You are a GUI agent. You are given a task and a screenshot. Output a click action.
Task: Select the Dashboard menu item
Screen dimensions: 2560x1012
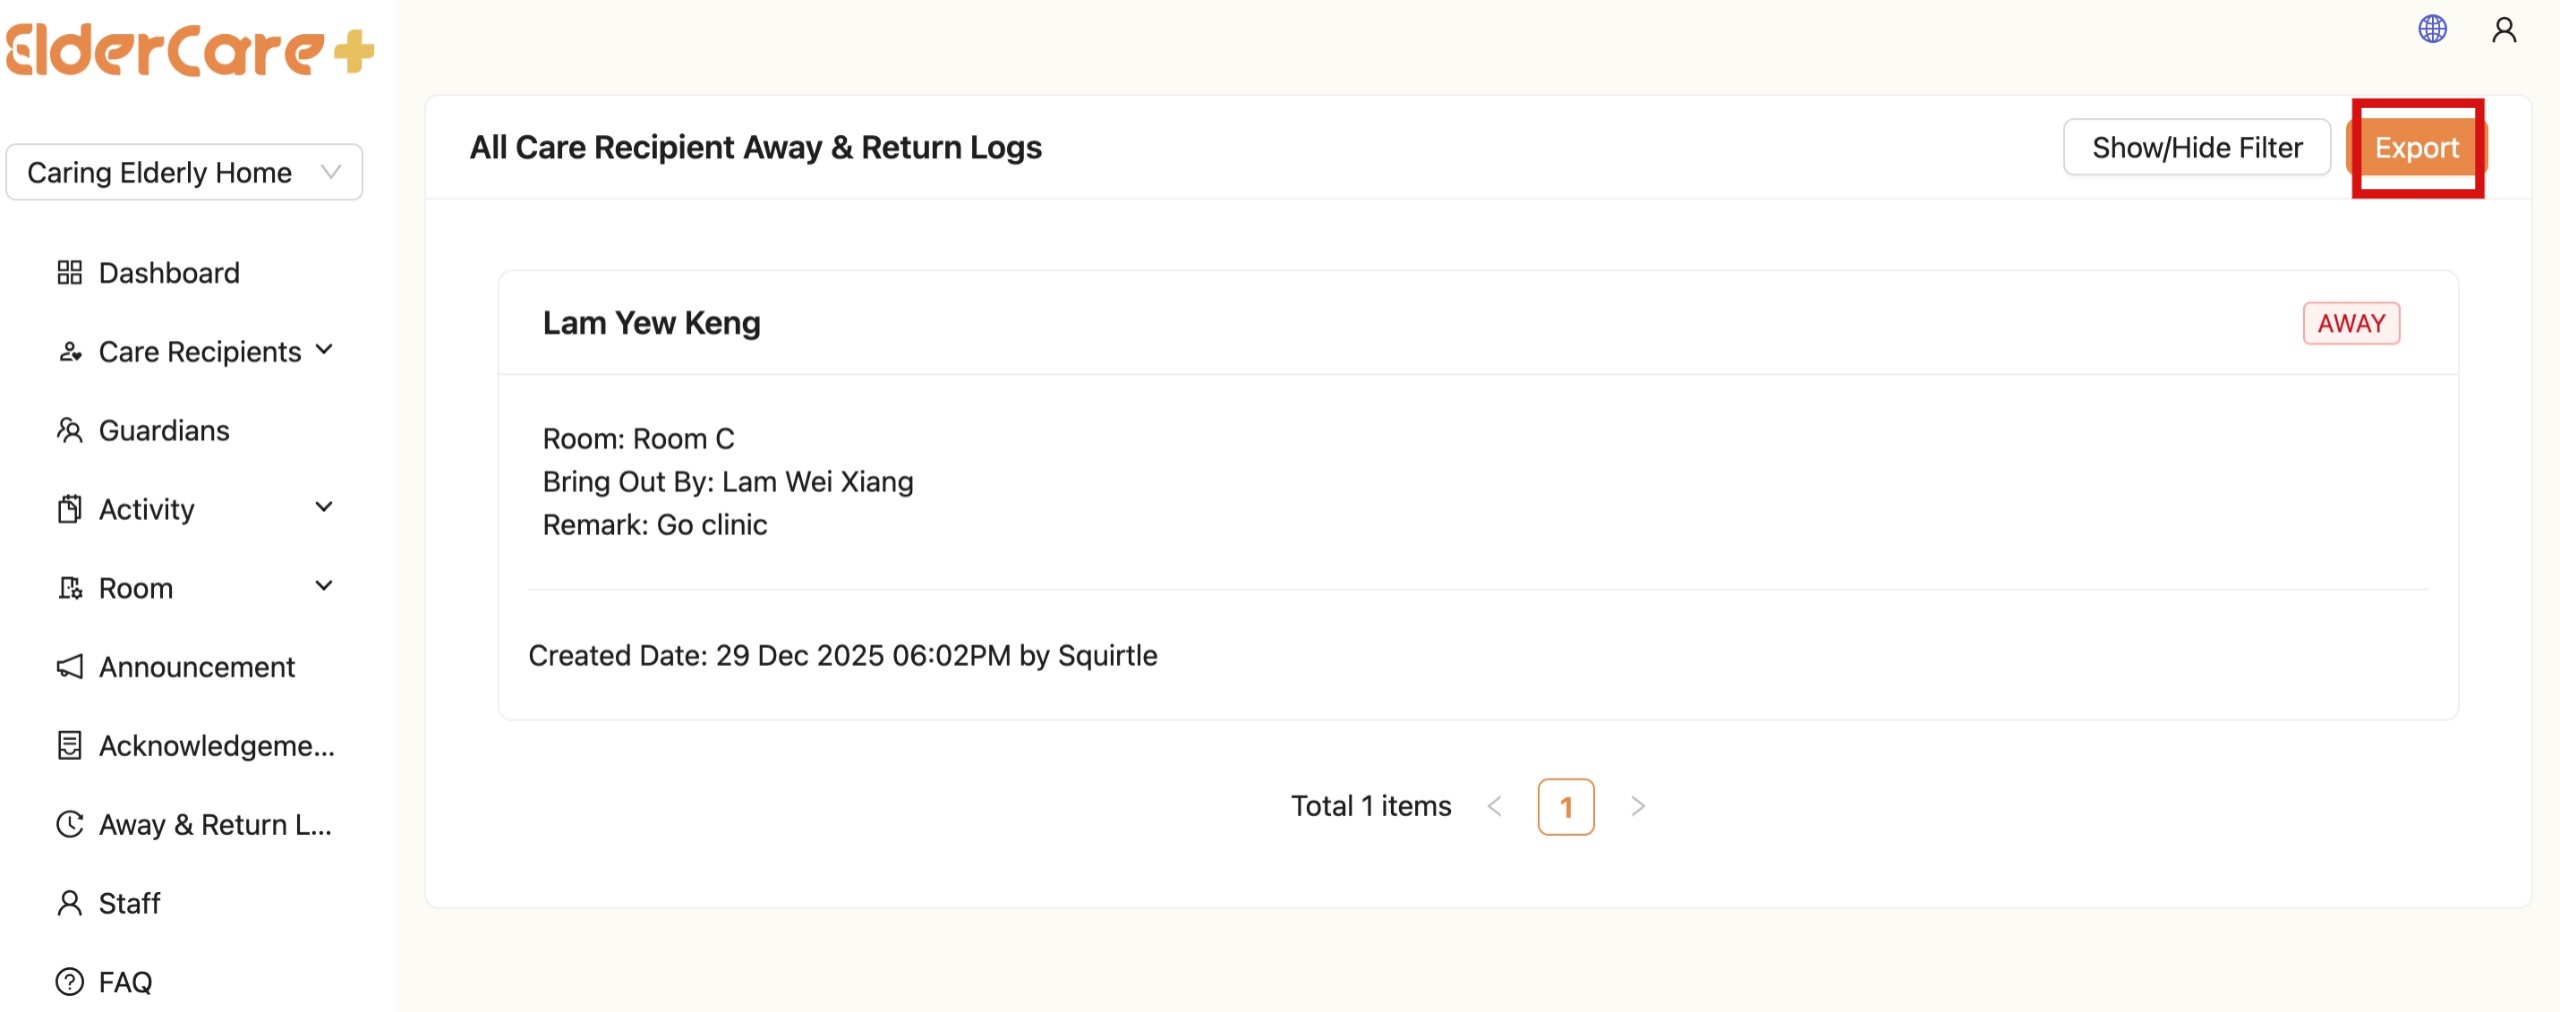click(x=168, y=272)
